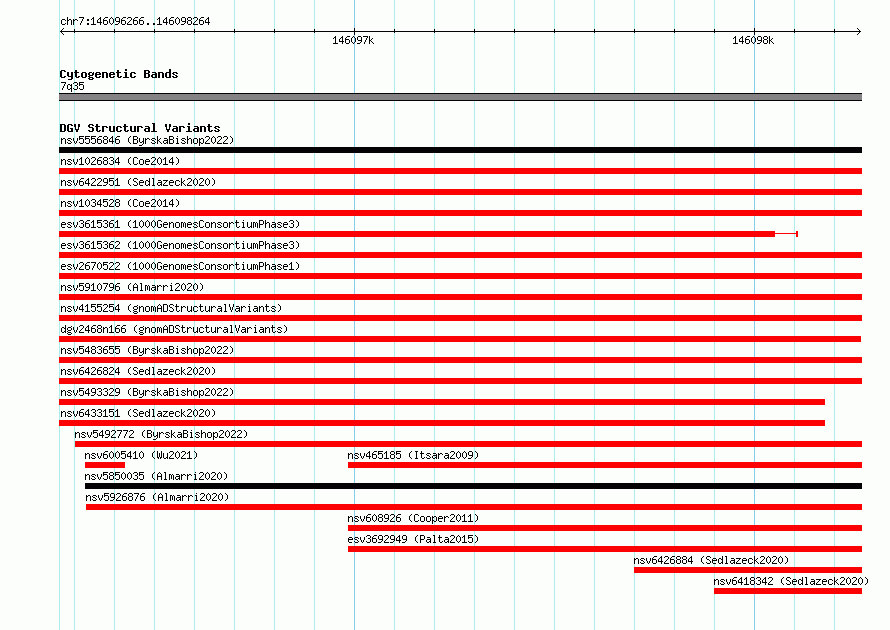Select the esv3692949 (Palta2015) label
The width and height of the screenshot is (890, 630).
(x=413, y=539)
